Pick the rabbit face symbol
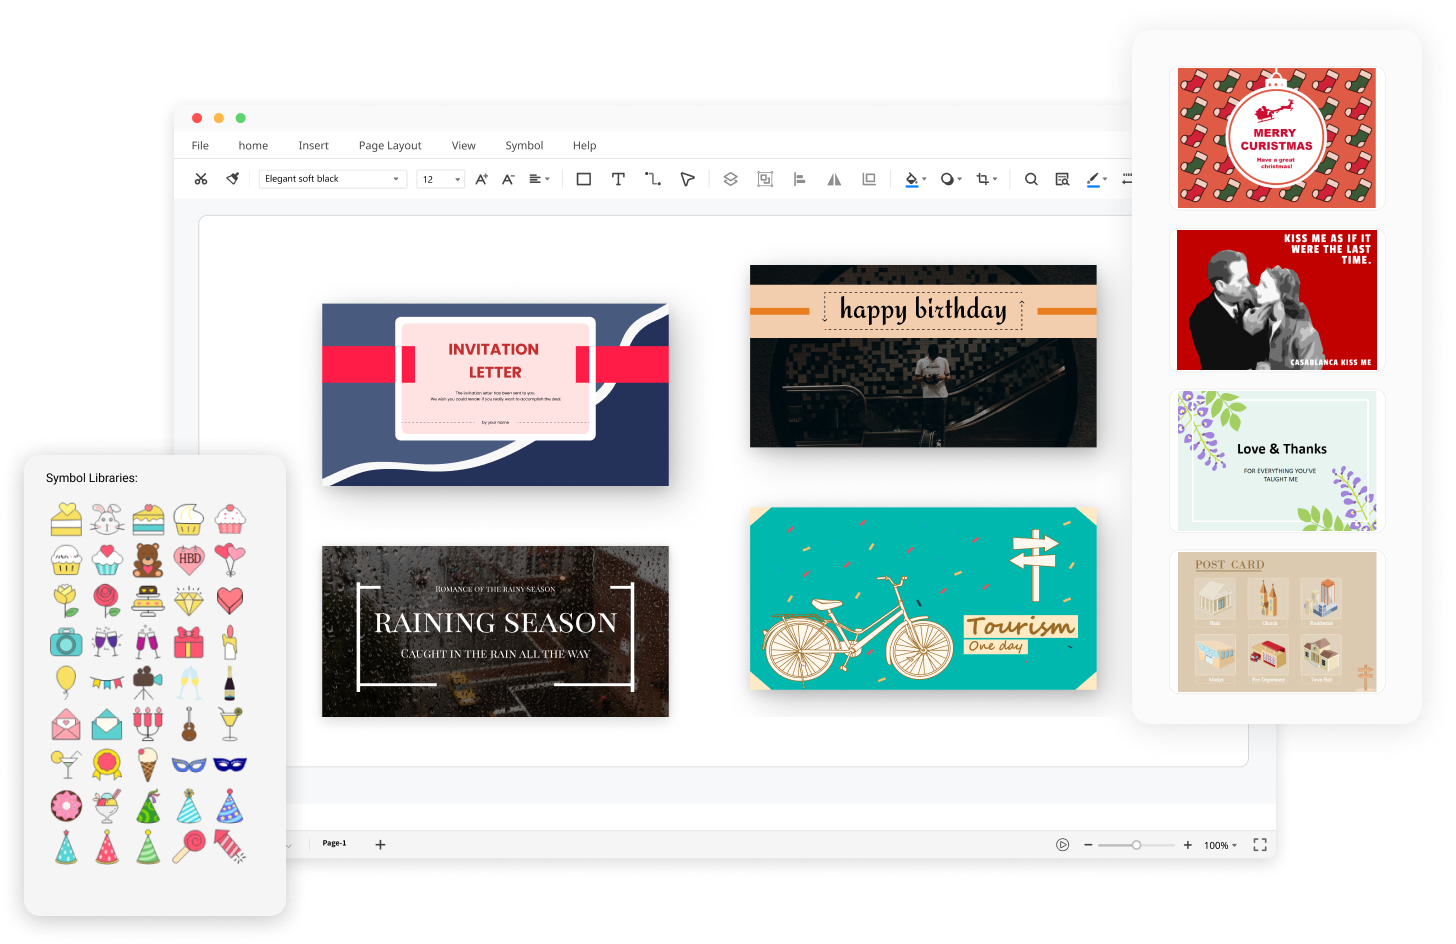This screenshot has height=944, width=1456. point(107,519)
